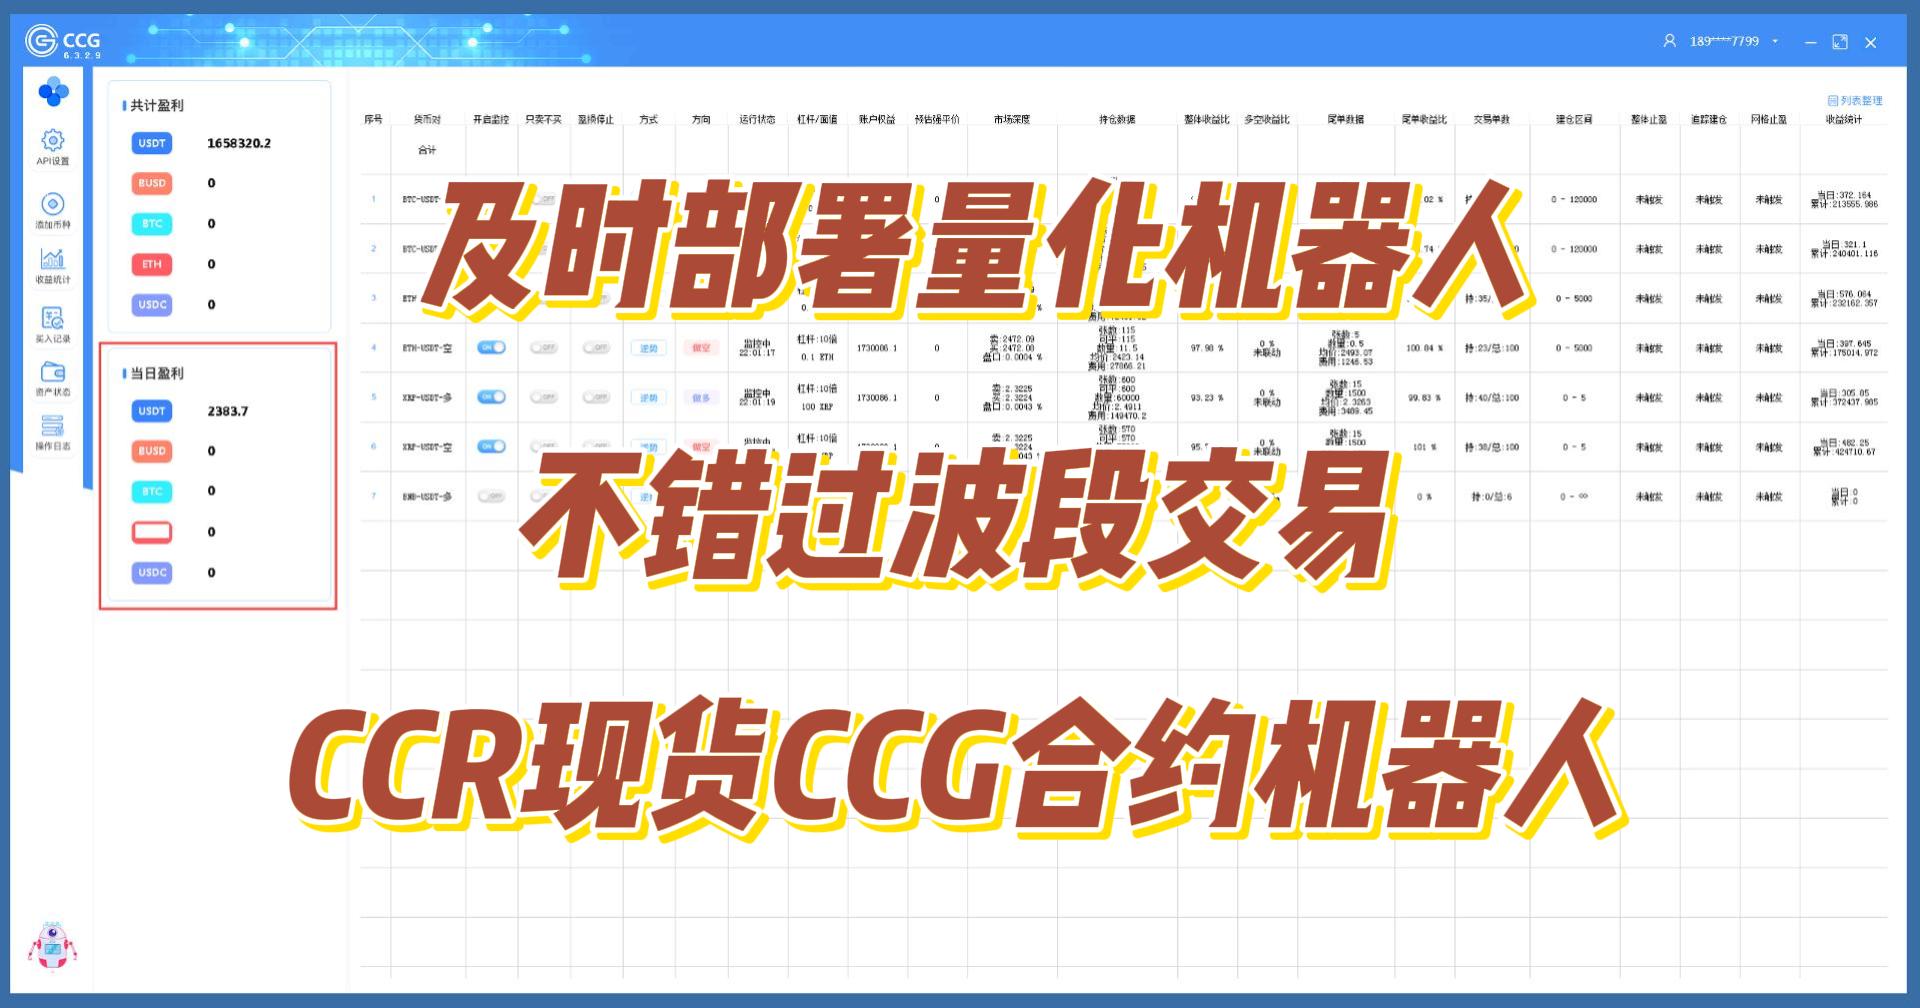The width and height of the screenshot is (1920, 1008).
Task: Click the BTC badge under 共计盈利
Action: click(x=152, y=224)
